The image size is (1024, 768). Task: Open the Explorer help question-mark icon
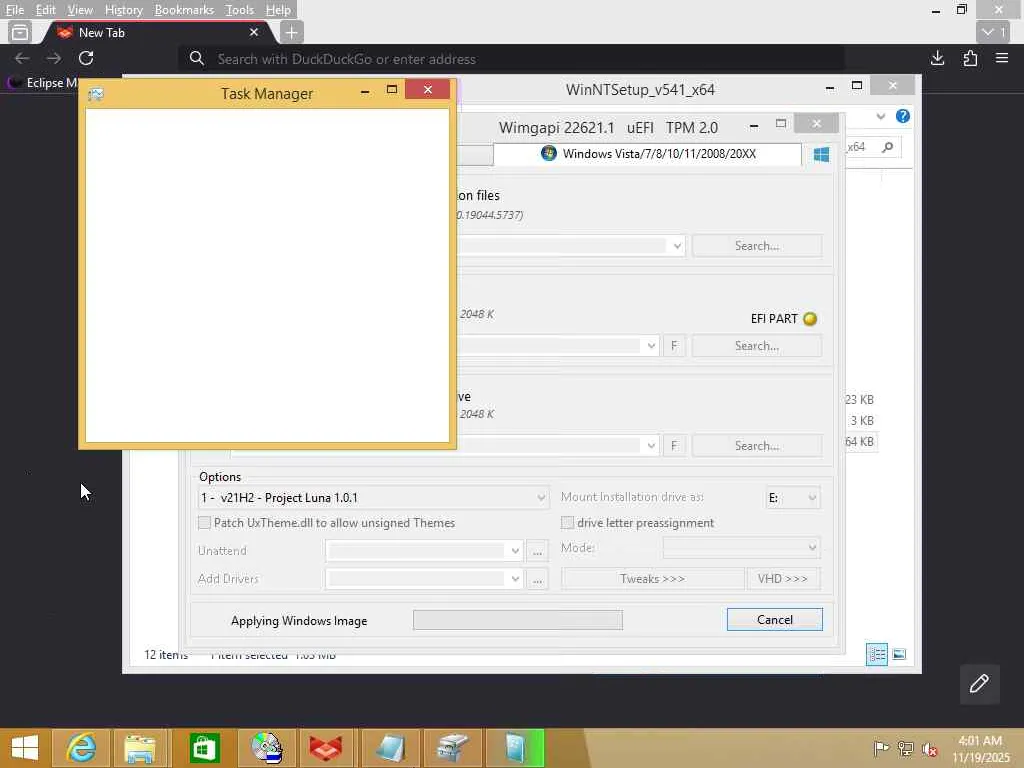(x=903, y=116)
